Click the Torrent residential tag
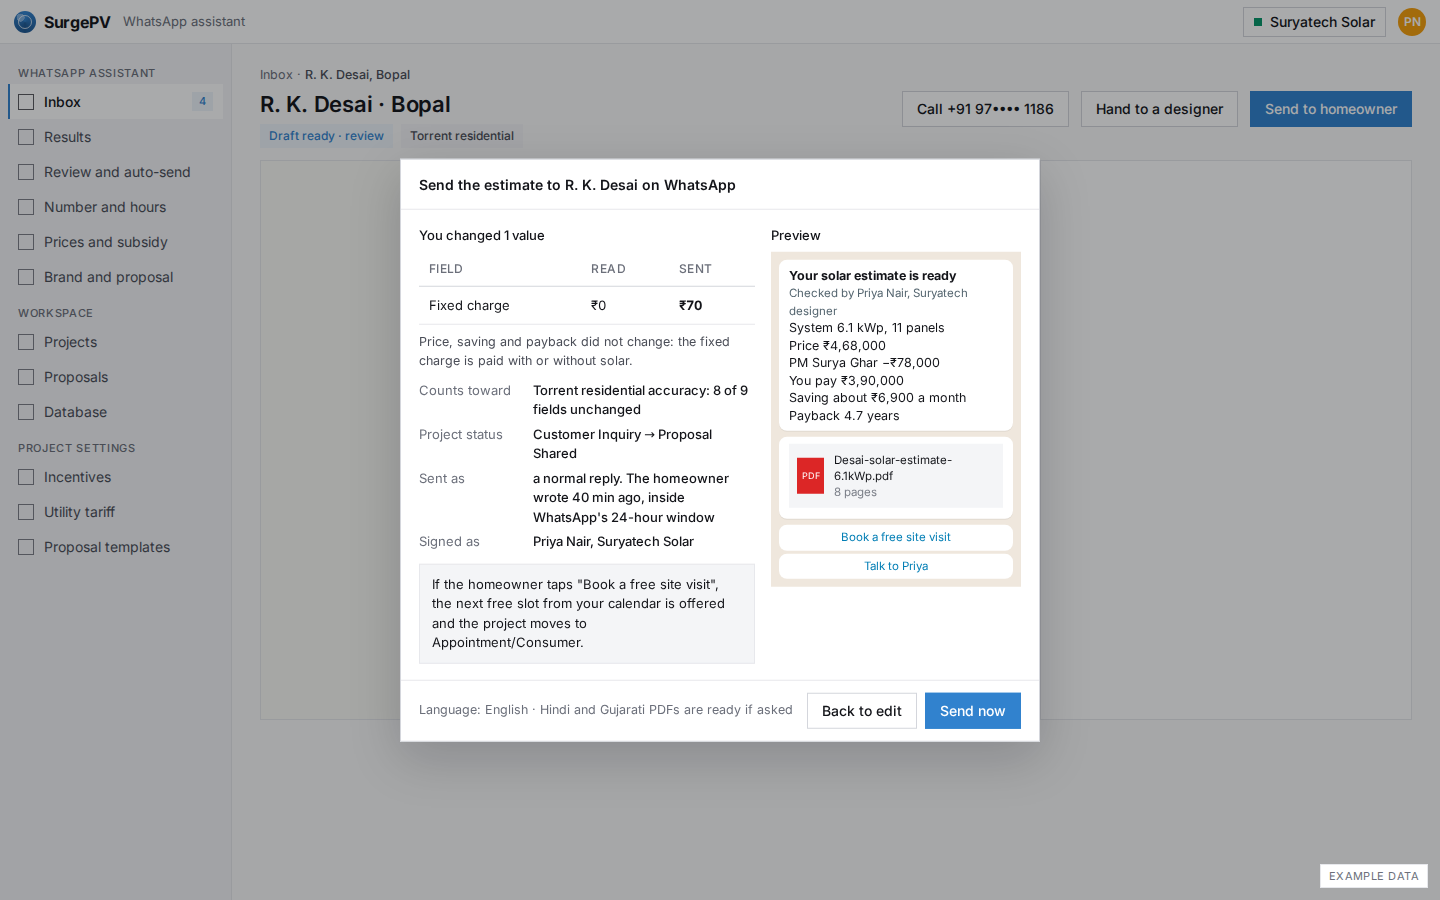Viewport: 1440px width, 900px height. pos(462,136)
